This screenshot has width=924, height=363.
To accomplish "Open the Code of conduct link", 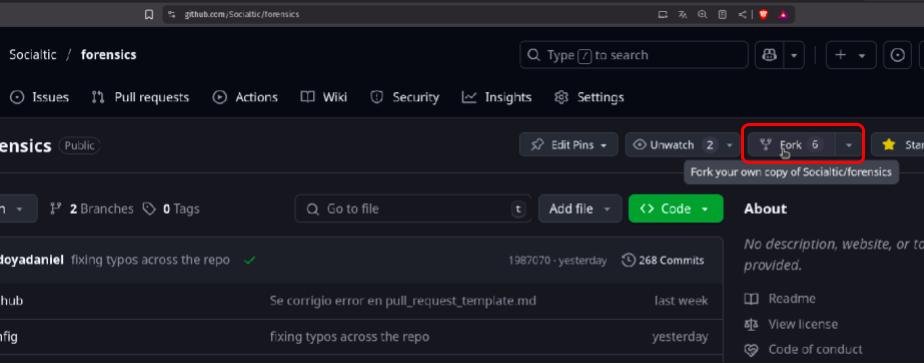I will pyautogui.click(x=803, y=350).
